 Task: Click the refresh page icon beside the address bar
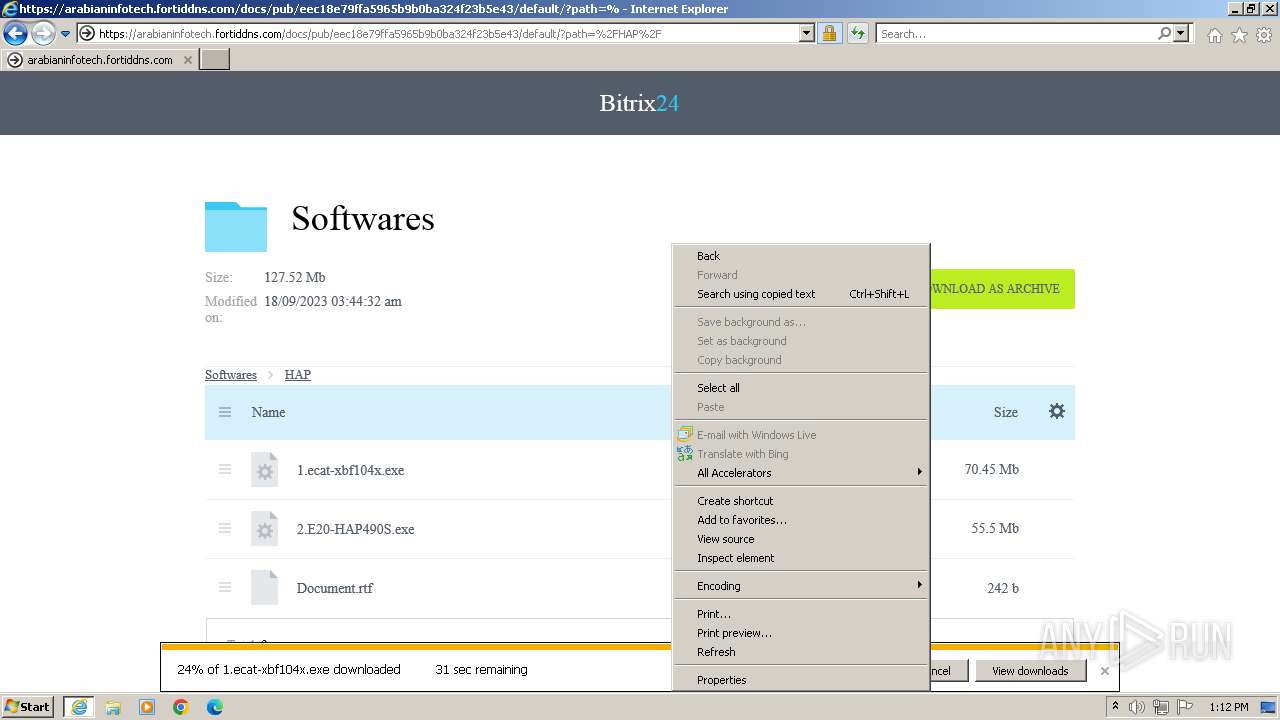pyautogui.click(x=858, y=33)
